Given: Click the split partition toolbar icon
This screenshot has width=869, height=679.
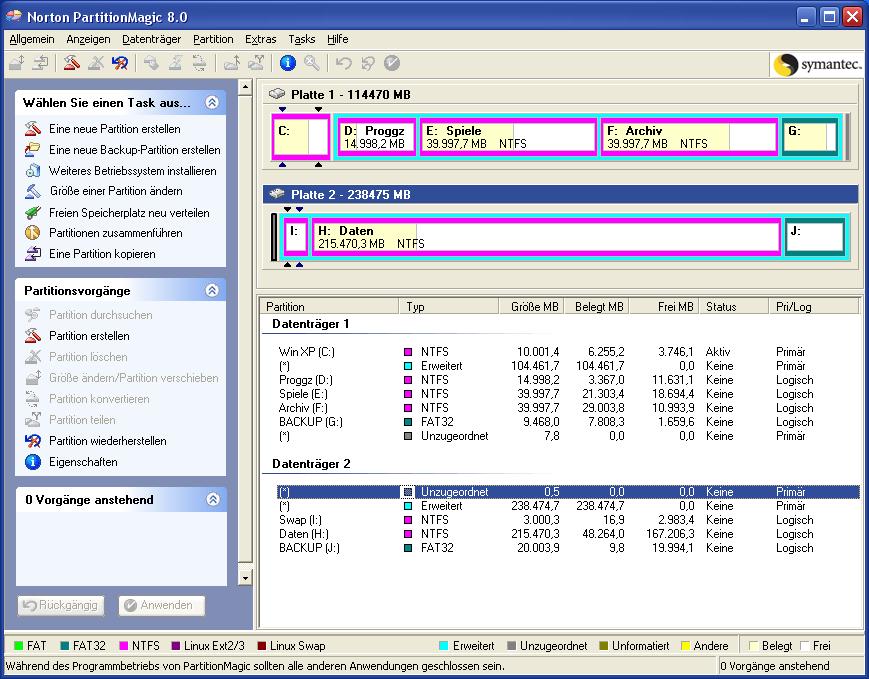Looking at the screenshot, I should (x=255, y=63).
